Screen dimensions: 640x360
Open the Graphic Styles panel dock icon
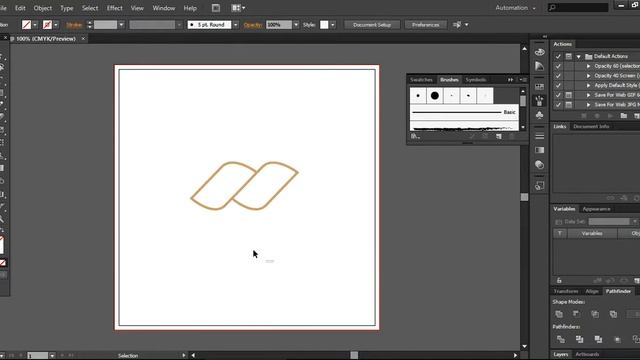tap(540, 186)
